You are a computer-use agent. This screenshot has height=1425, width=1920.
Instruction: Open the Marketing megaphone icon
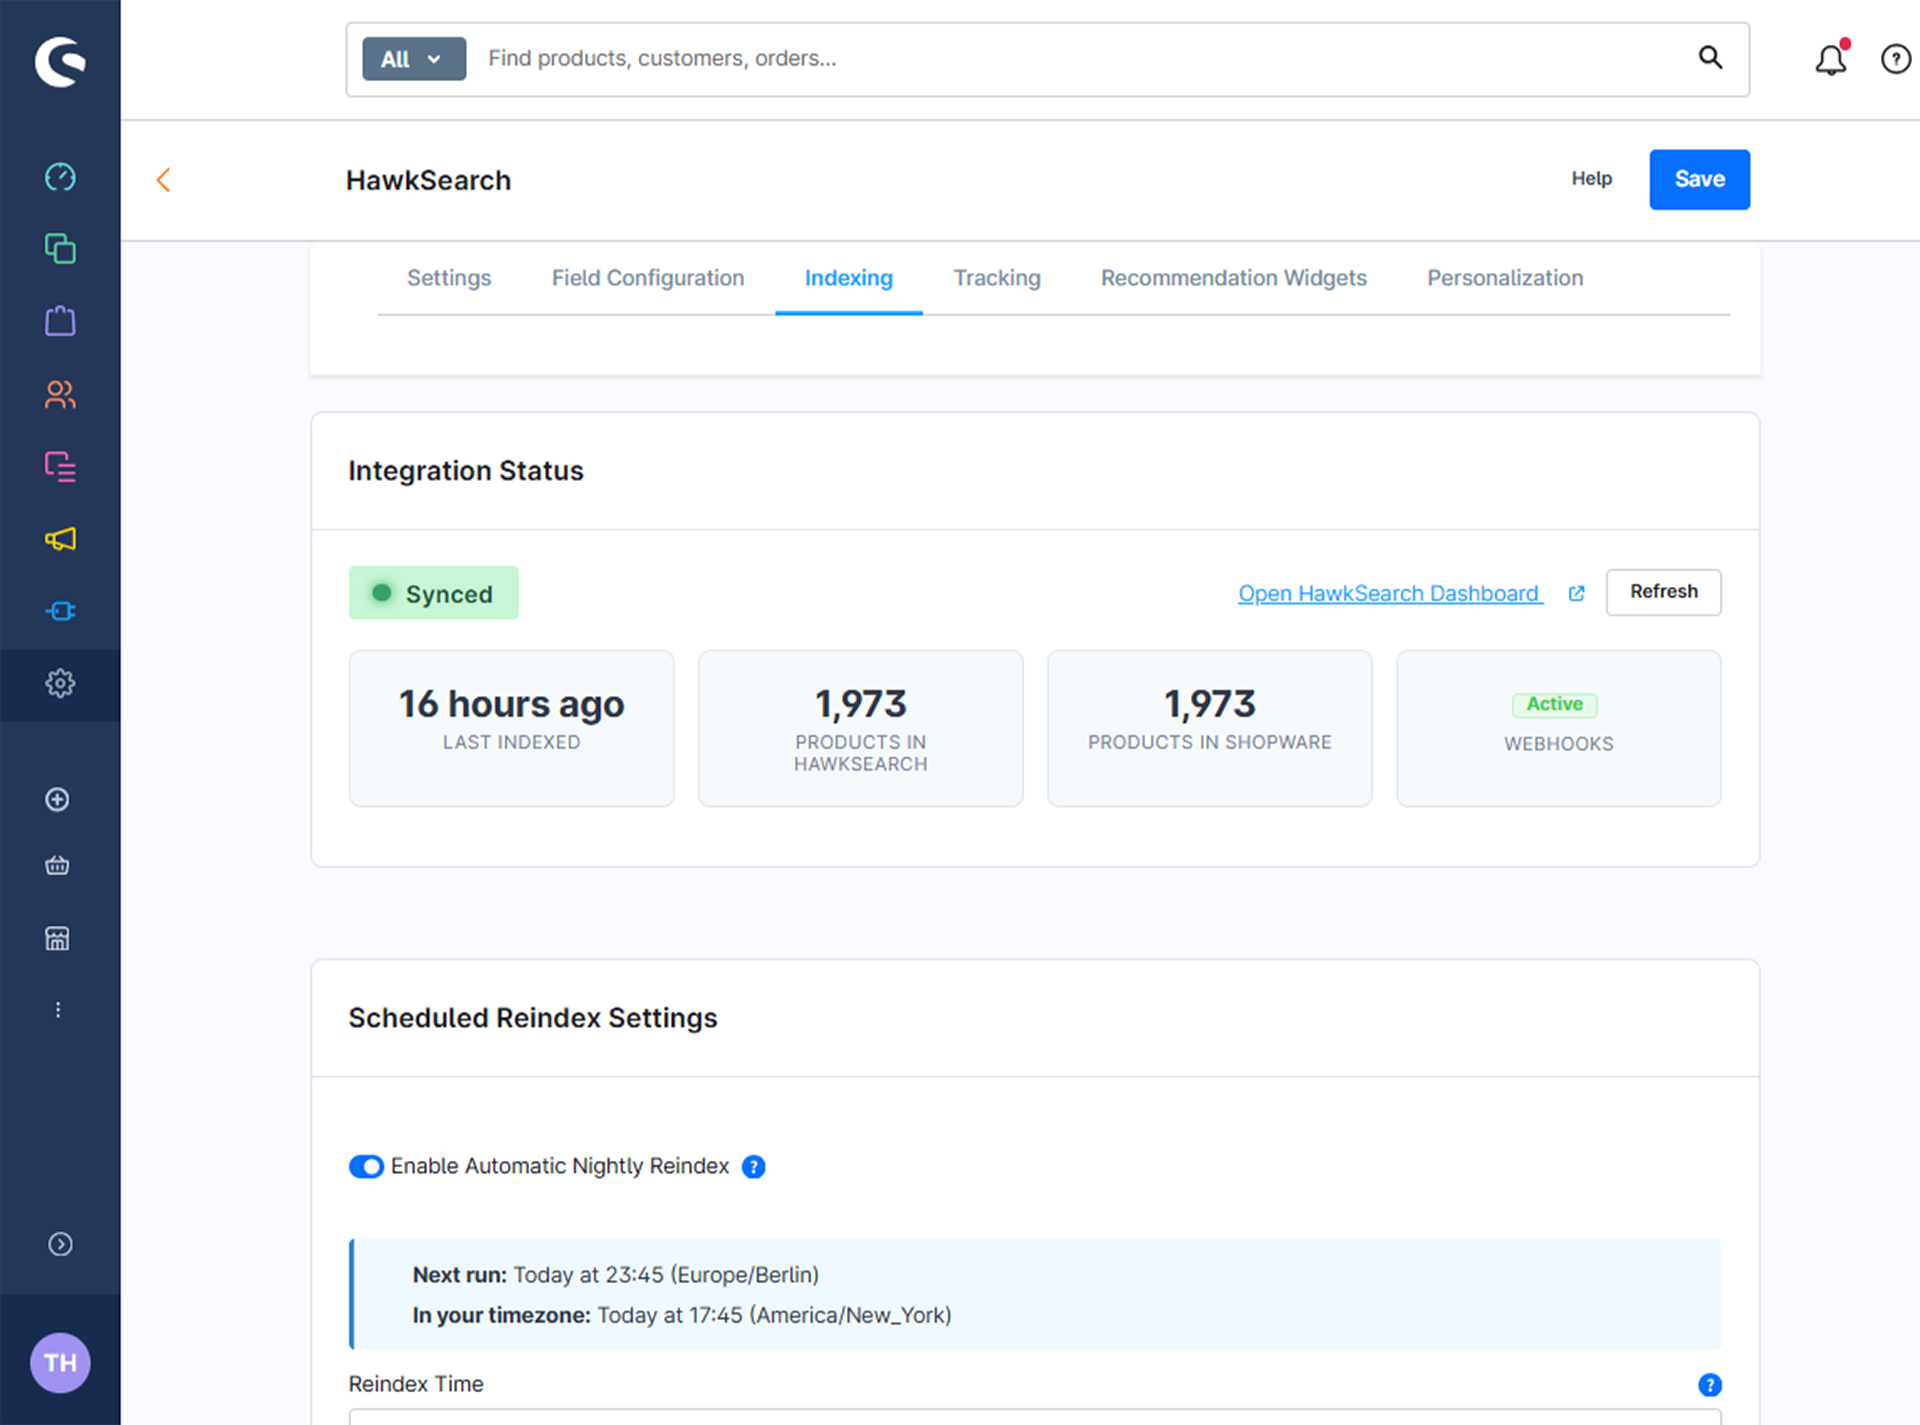[x=60, y=539]
